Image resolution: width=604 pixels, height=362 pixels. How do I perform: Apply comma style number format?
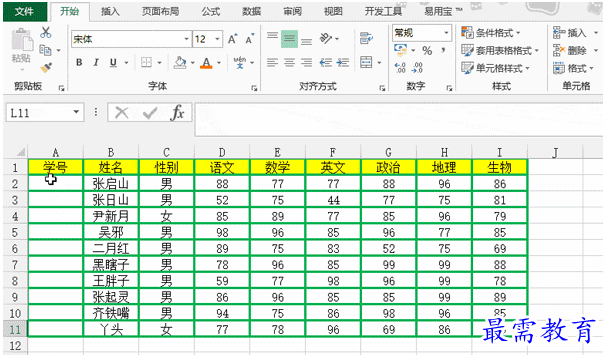pos(444,50)
